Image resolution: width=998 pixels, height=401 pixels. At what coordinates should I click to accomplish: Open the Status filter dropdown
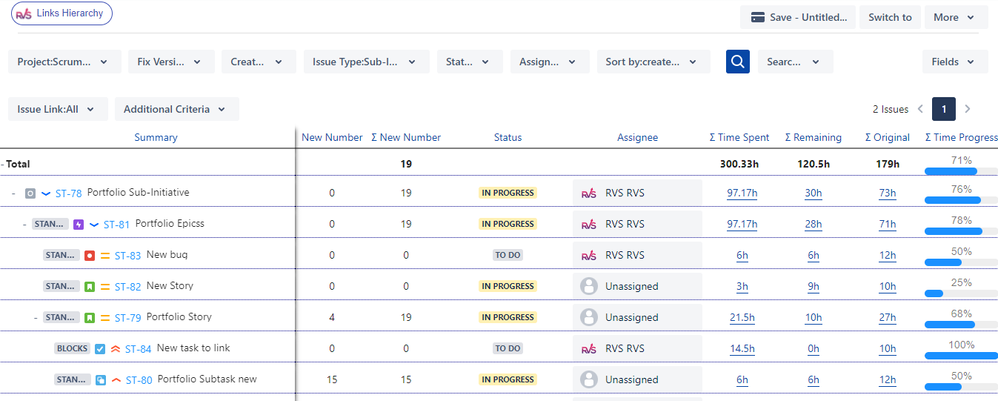point(470,62)
